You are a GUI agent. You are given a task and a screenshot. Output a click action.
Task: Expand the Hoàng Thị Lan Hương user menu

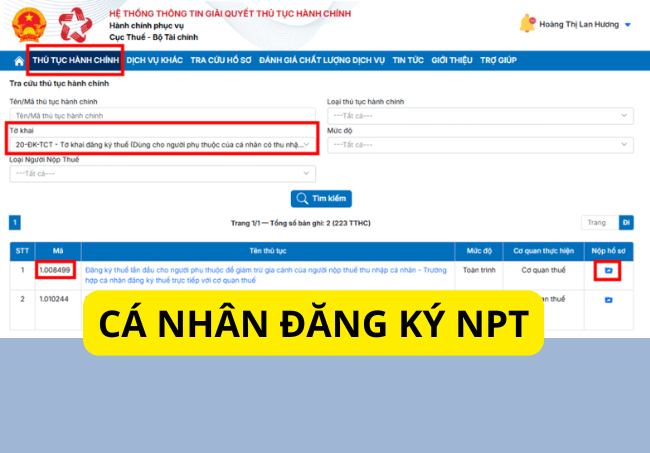[x=585, y=24]
